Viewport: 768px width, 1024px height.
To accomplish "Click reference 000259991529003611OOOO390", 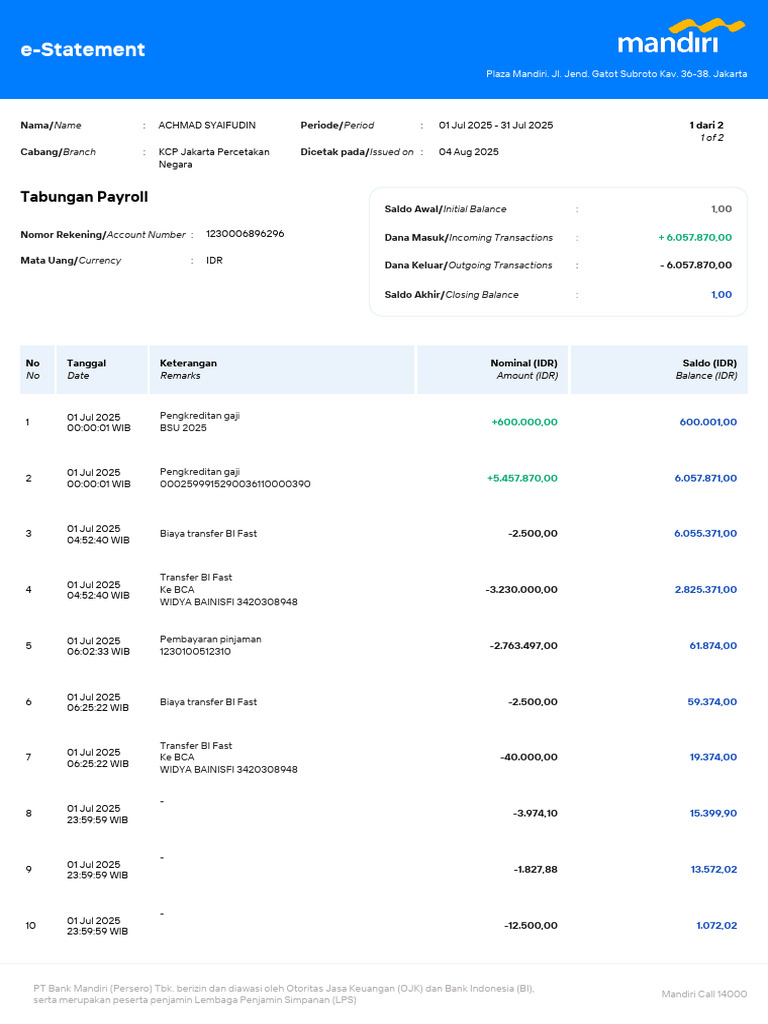I will 235,484.
